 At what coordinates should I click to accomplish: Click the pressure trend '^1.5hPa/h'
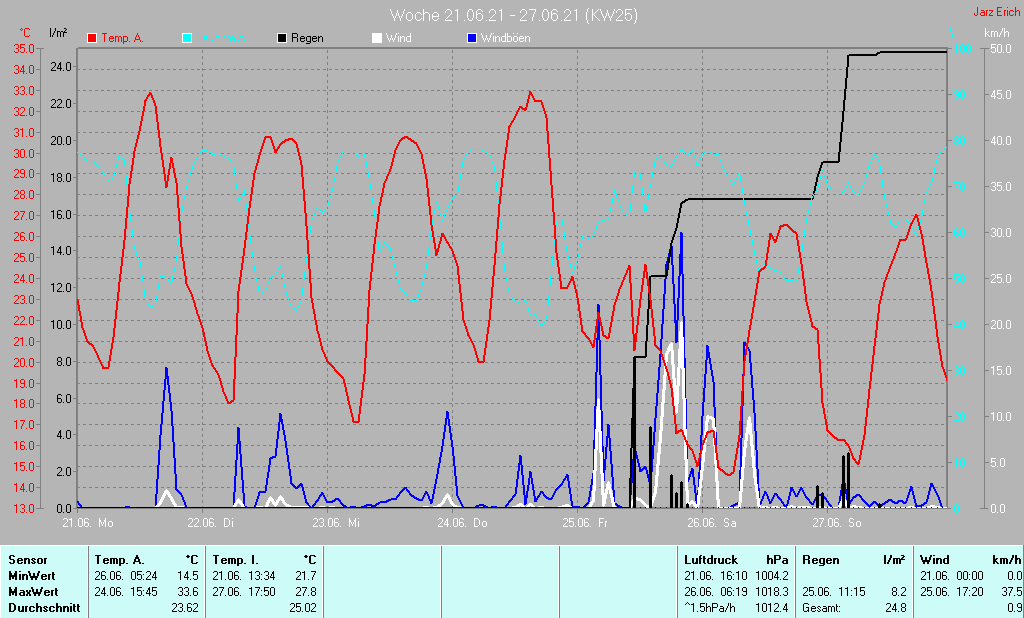pyautogui.click(x=709, y=608)
